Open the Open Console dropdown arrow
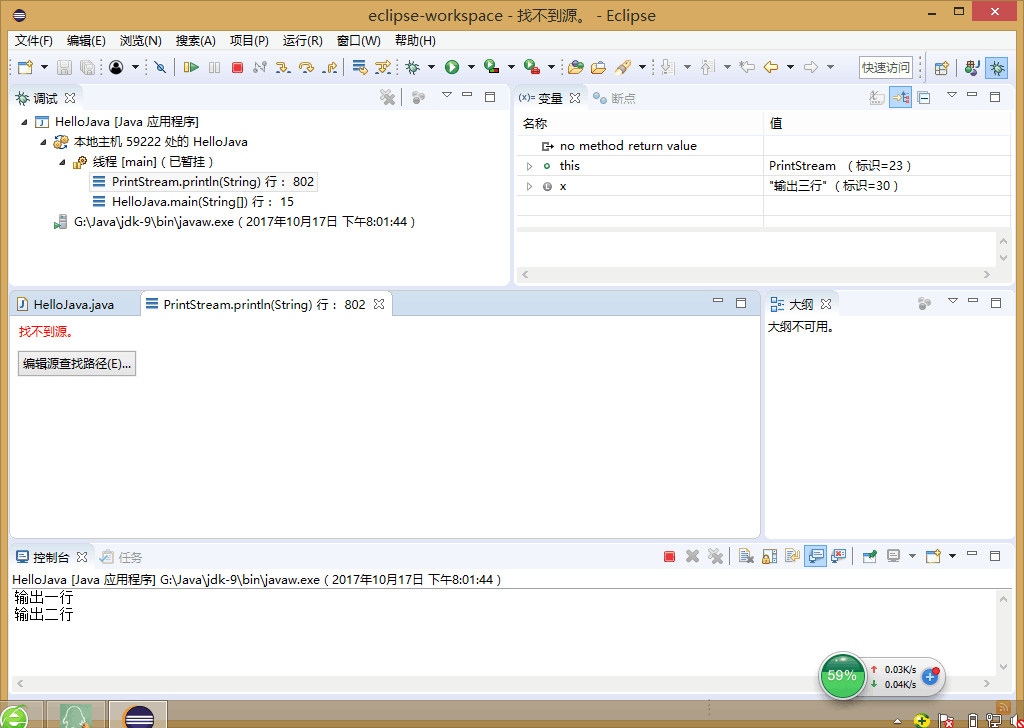Screen dimensions: 1024x728 [x=952, y=556]
